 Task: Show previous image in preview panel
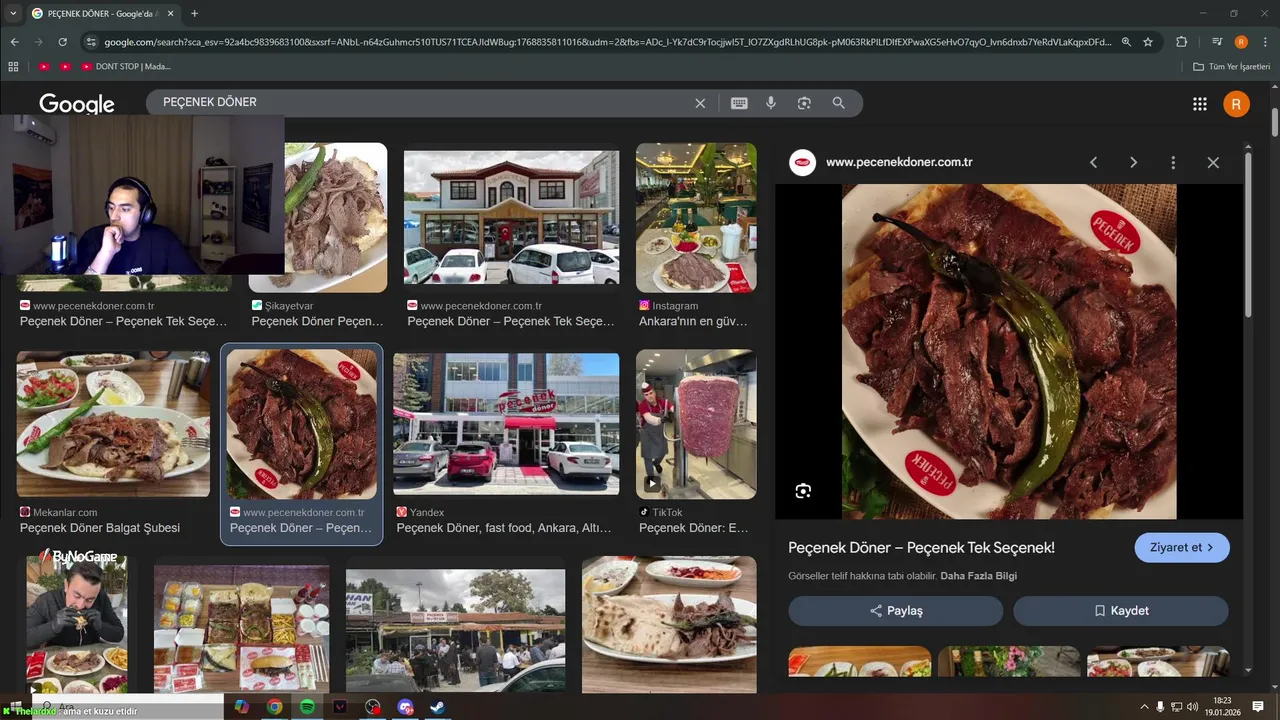tap(1094, 162)
